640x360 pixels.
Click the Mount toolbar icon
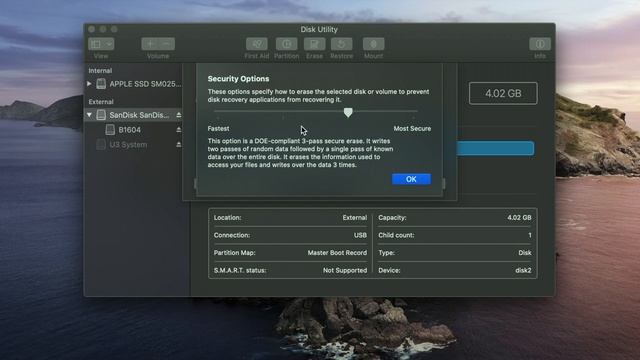click(x=373, y=44)
